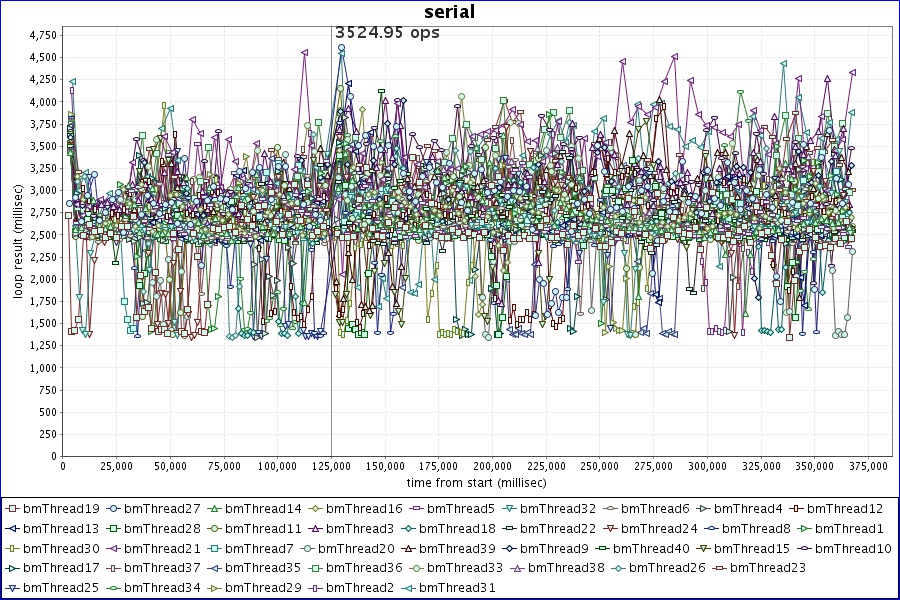Click the bmThread31 legend marker icon
The width and height of the screenshot is (900, 600).
point(409,587)
